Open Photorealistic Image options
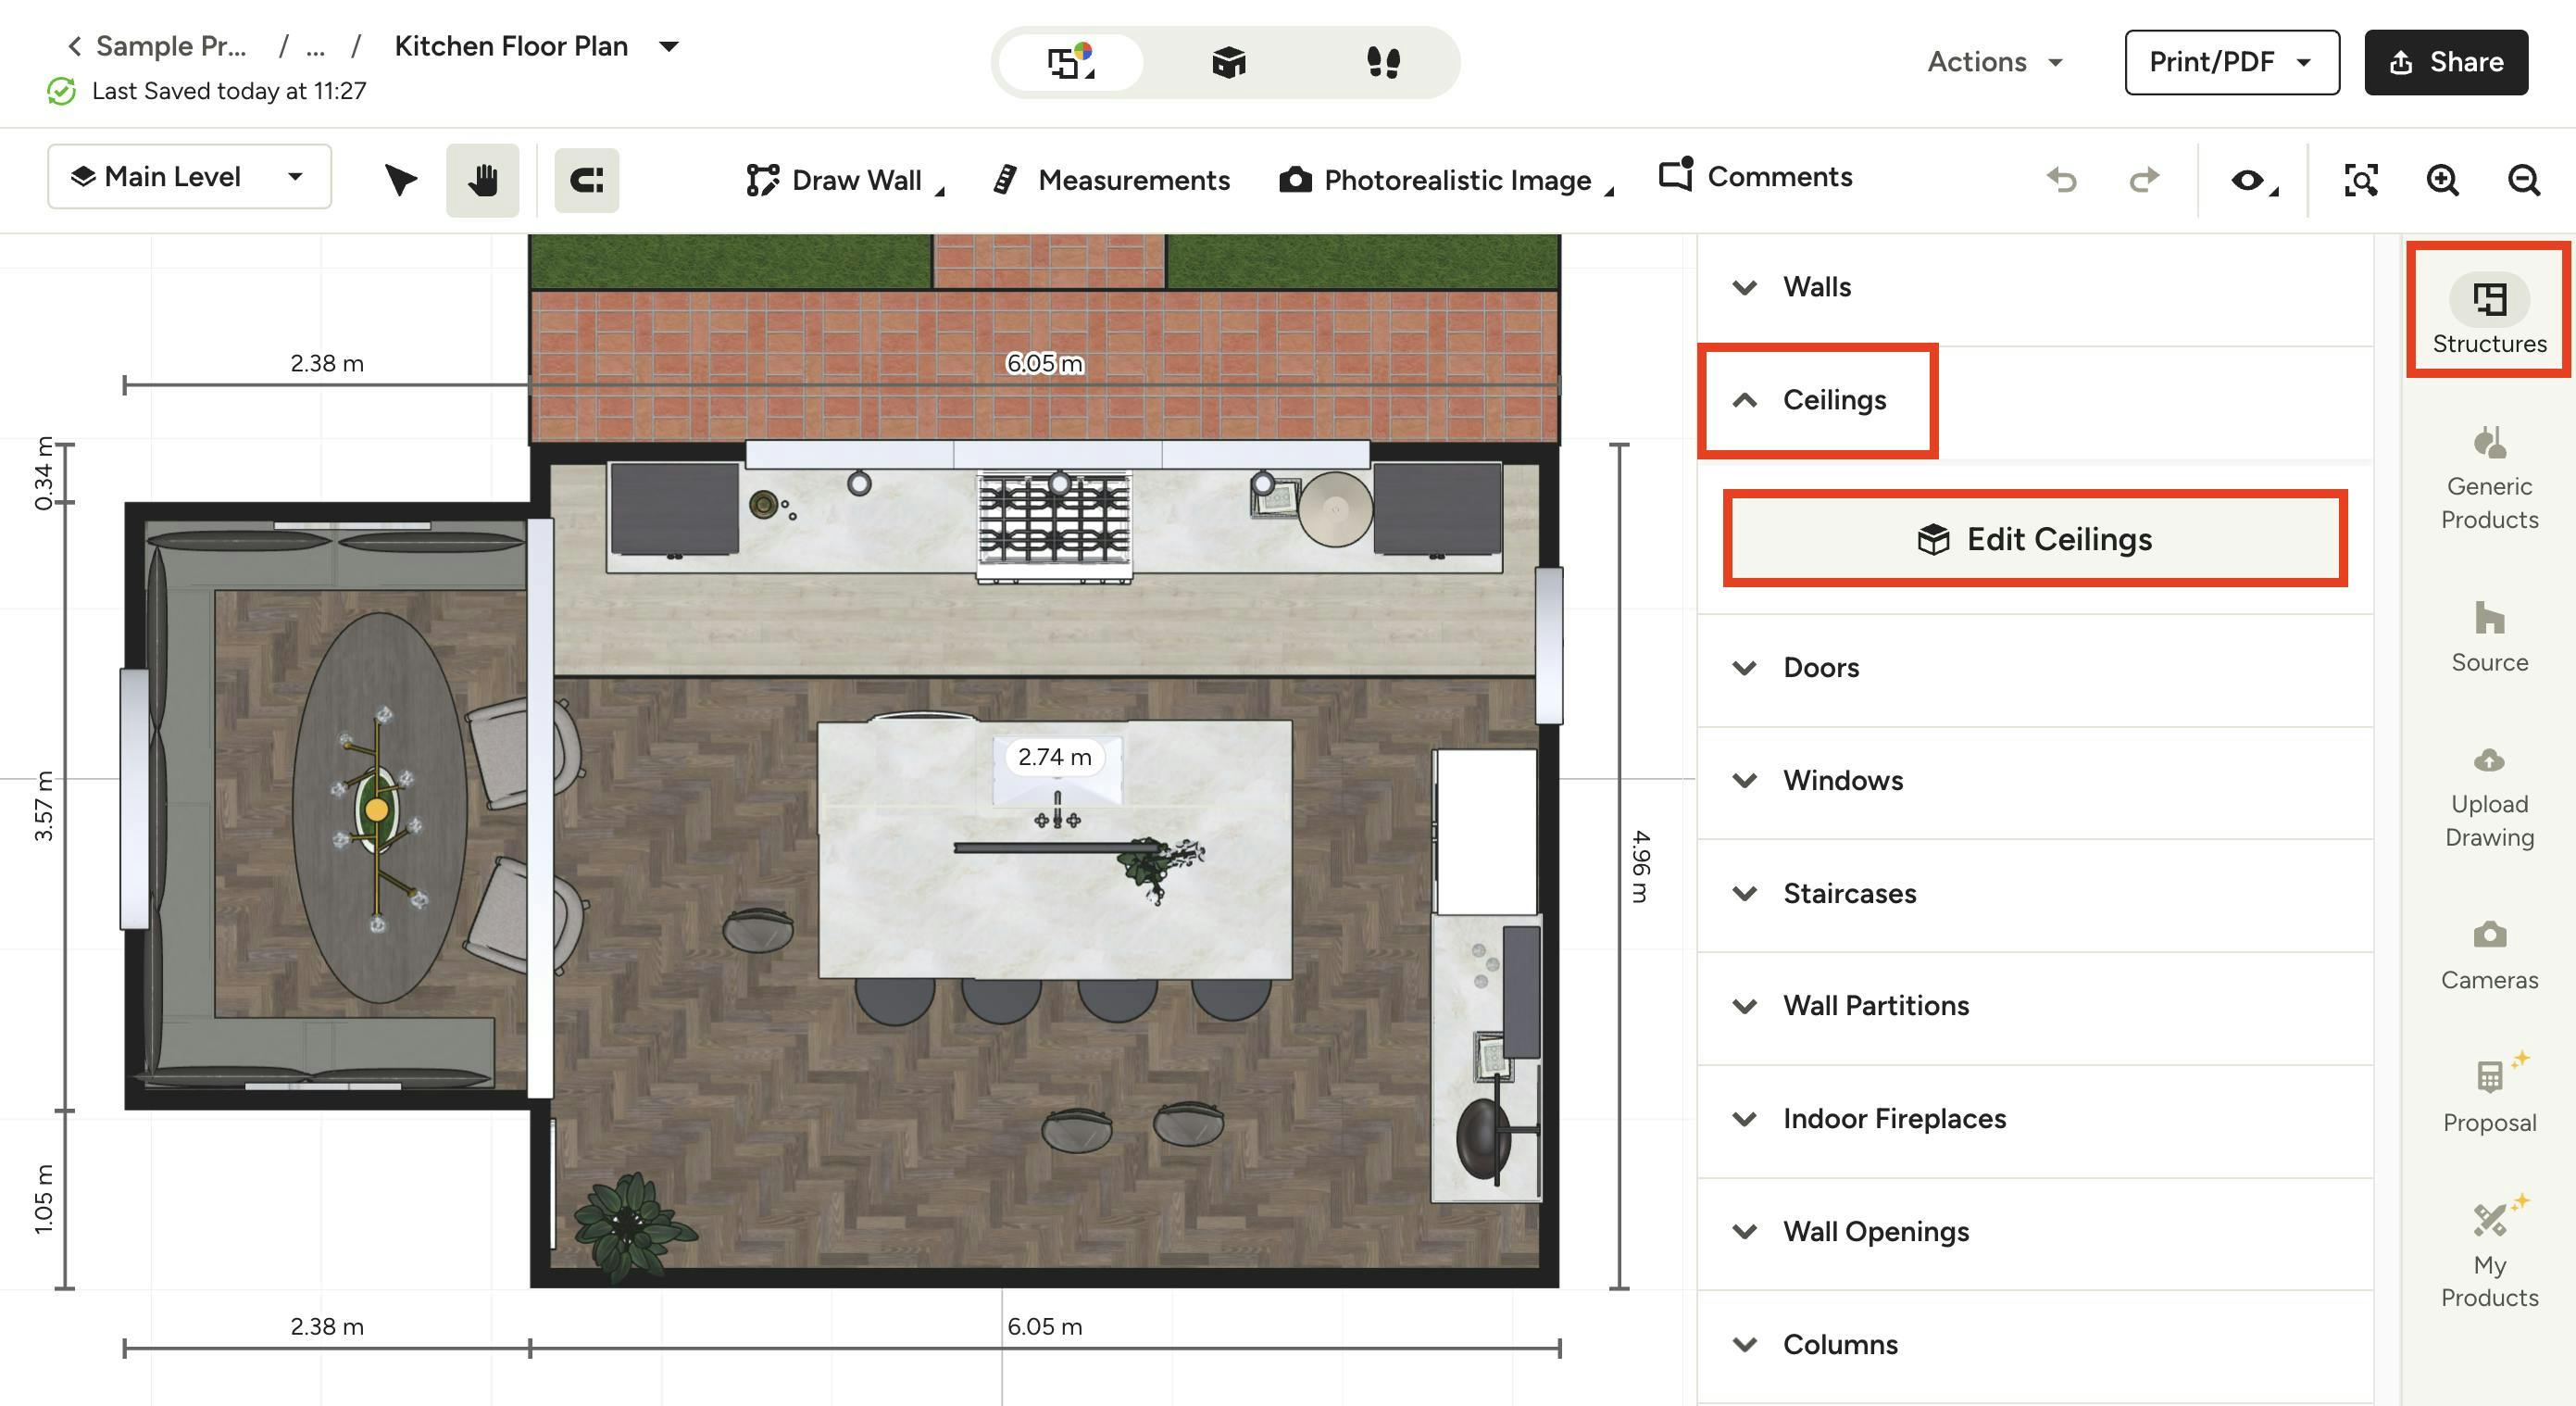Image resolution: width=2576 pixels, height=1406 pixels. pos(1446,180)
